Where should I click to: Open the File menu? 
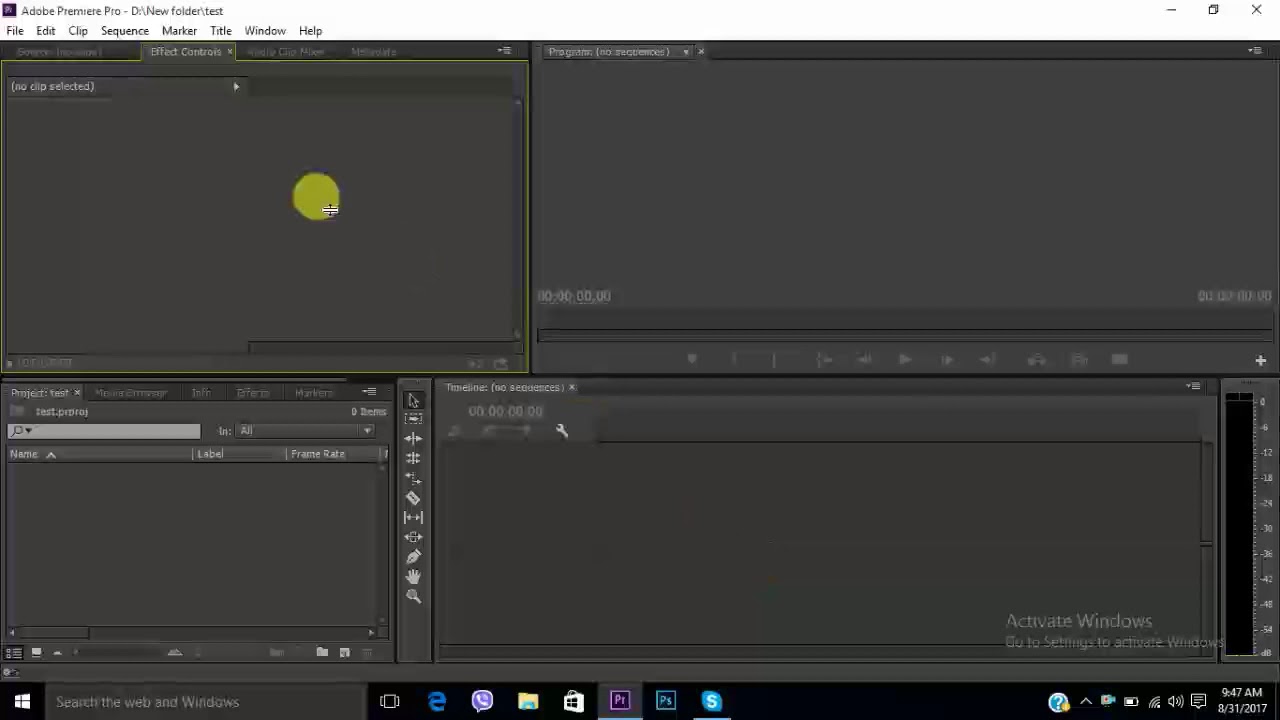tap(15, 31)
